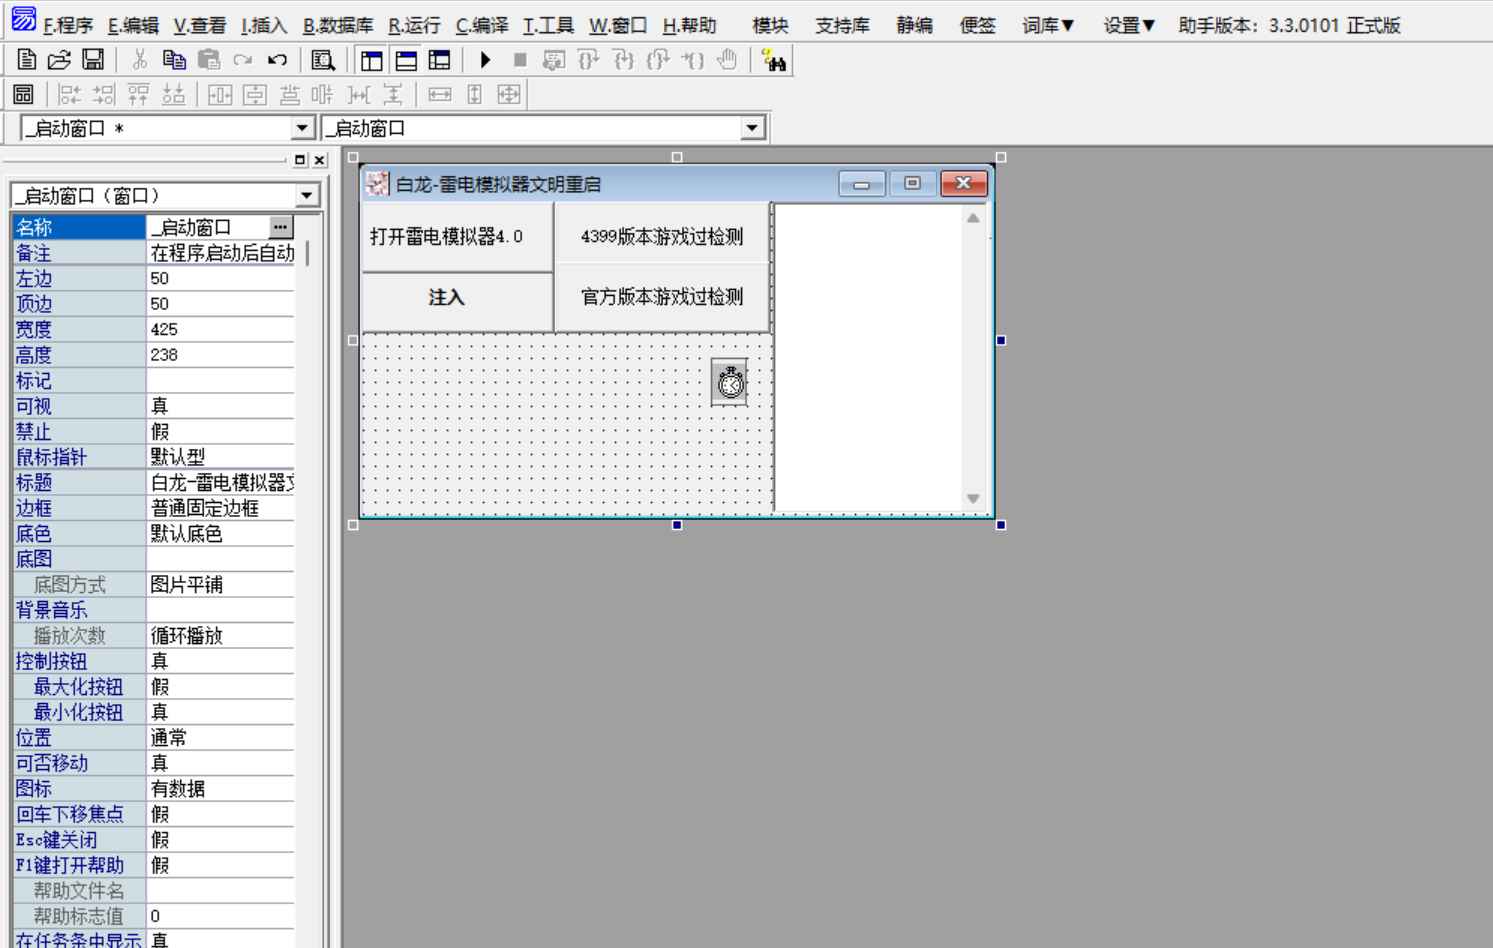Click the Open folder toolbar icon
Screen dimensions: 1493x948
[59, 60]
